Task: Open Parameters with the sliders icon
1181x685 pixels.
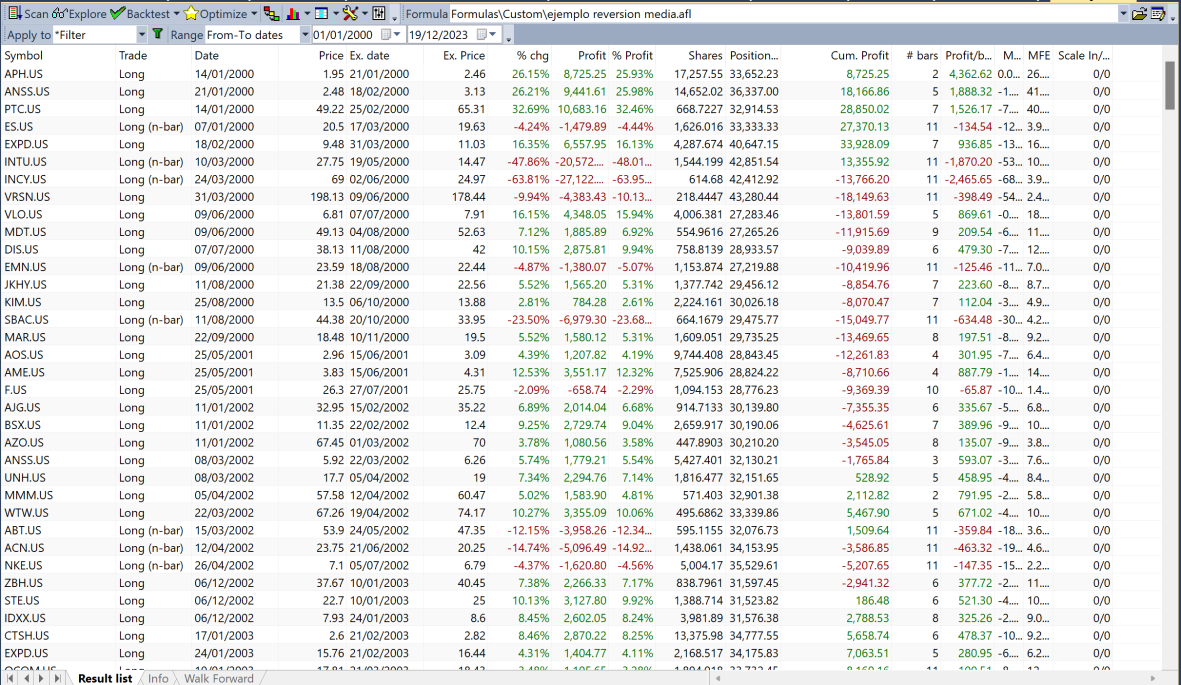Action: tap(379, 14)
